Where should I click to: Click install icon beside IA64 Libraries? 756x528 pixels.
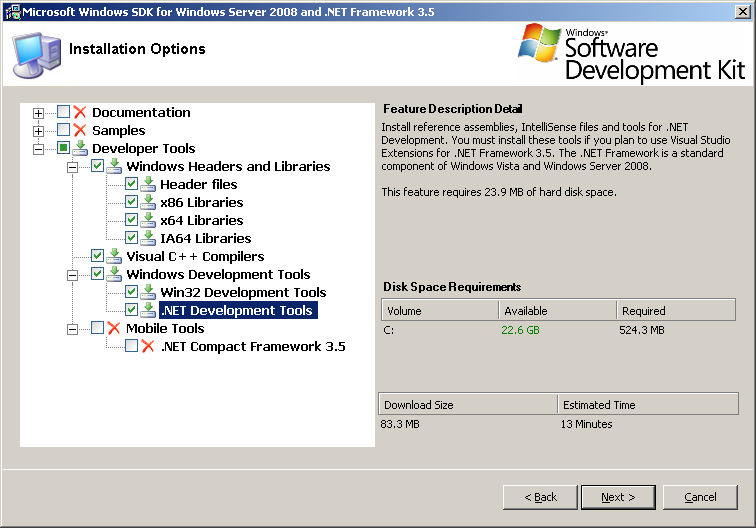pos(148,238)
